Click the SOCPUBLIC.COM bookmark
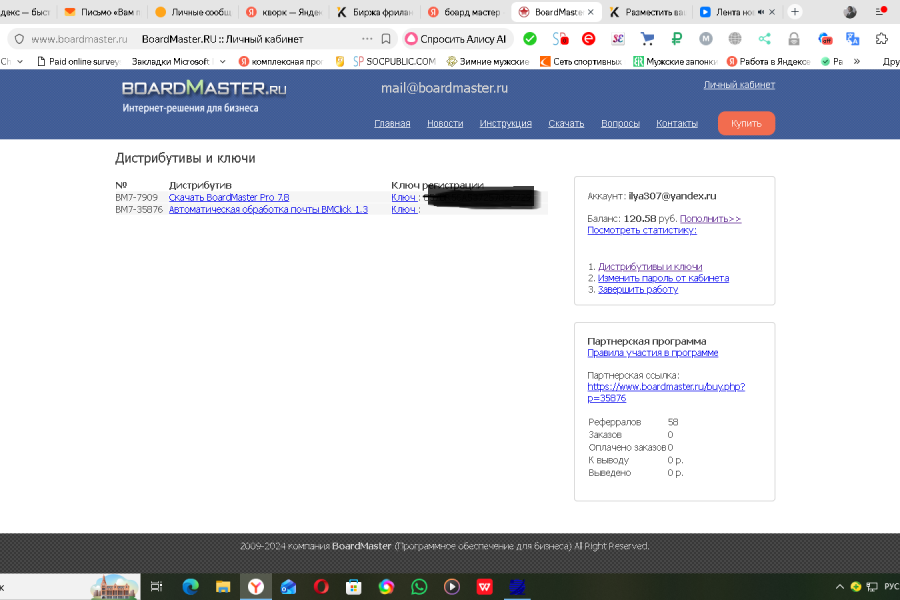The width and height of the screenshot is (900, 600). click(394, 61)
